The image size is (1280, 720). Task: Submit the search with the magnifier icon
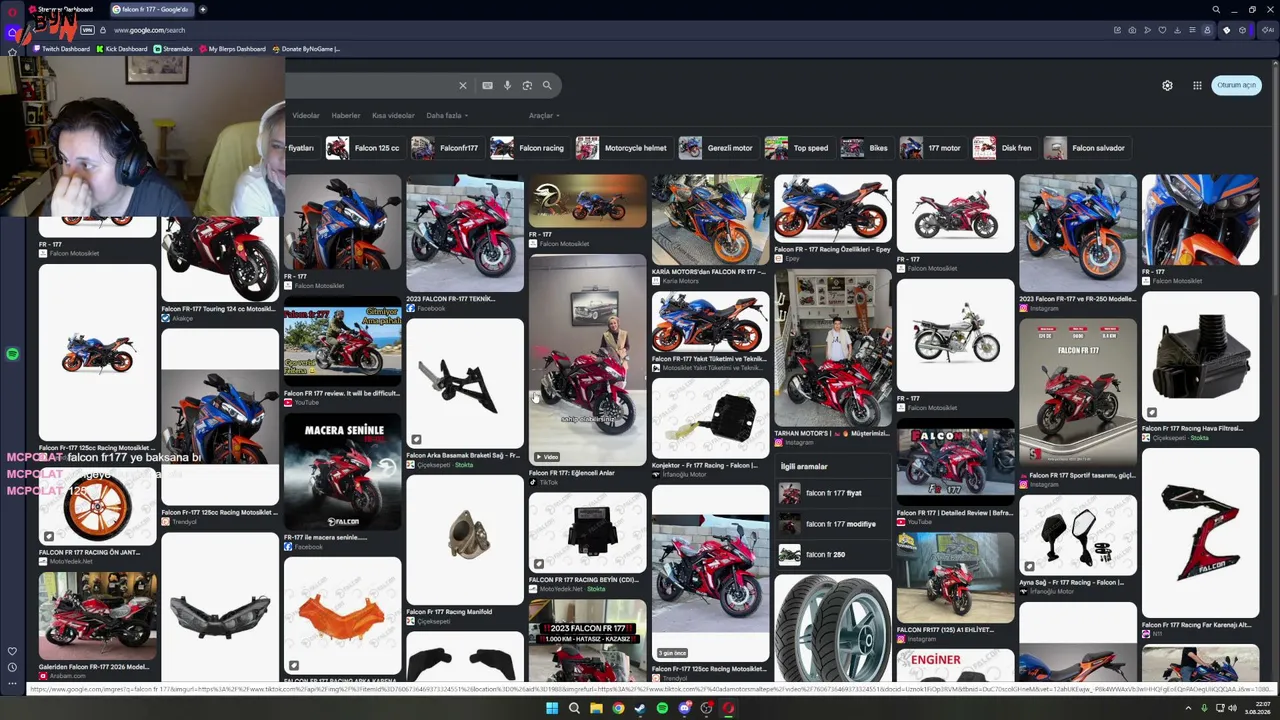click(547, 86)
